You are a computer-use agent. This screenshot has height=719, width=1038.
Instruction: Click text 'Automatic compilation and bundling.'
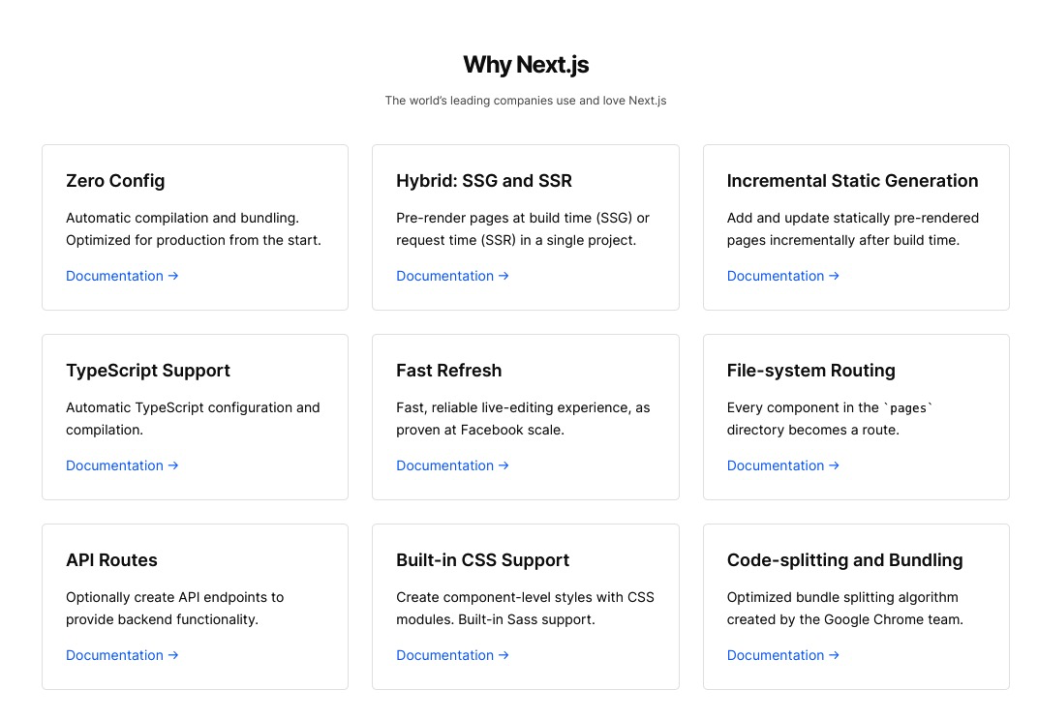[182, 218]
